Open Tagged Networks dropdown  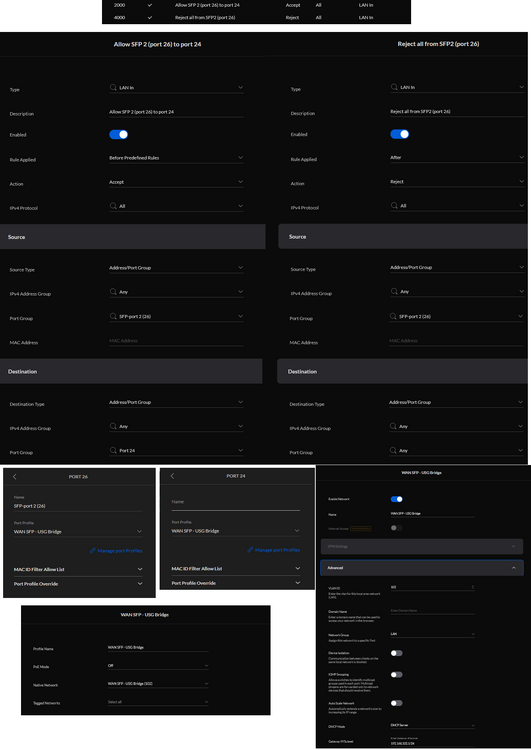pyautogui.click(x=158, y=702)
